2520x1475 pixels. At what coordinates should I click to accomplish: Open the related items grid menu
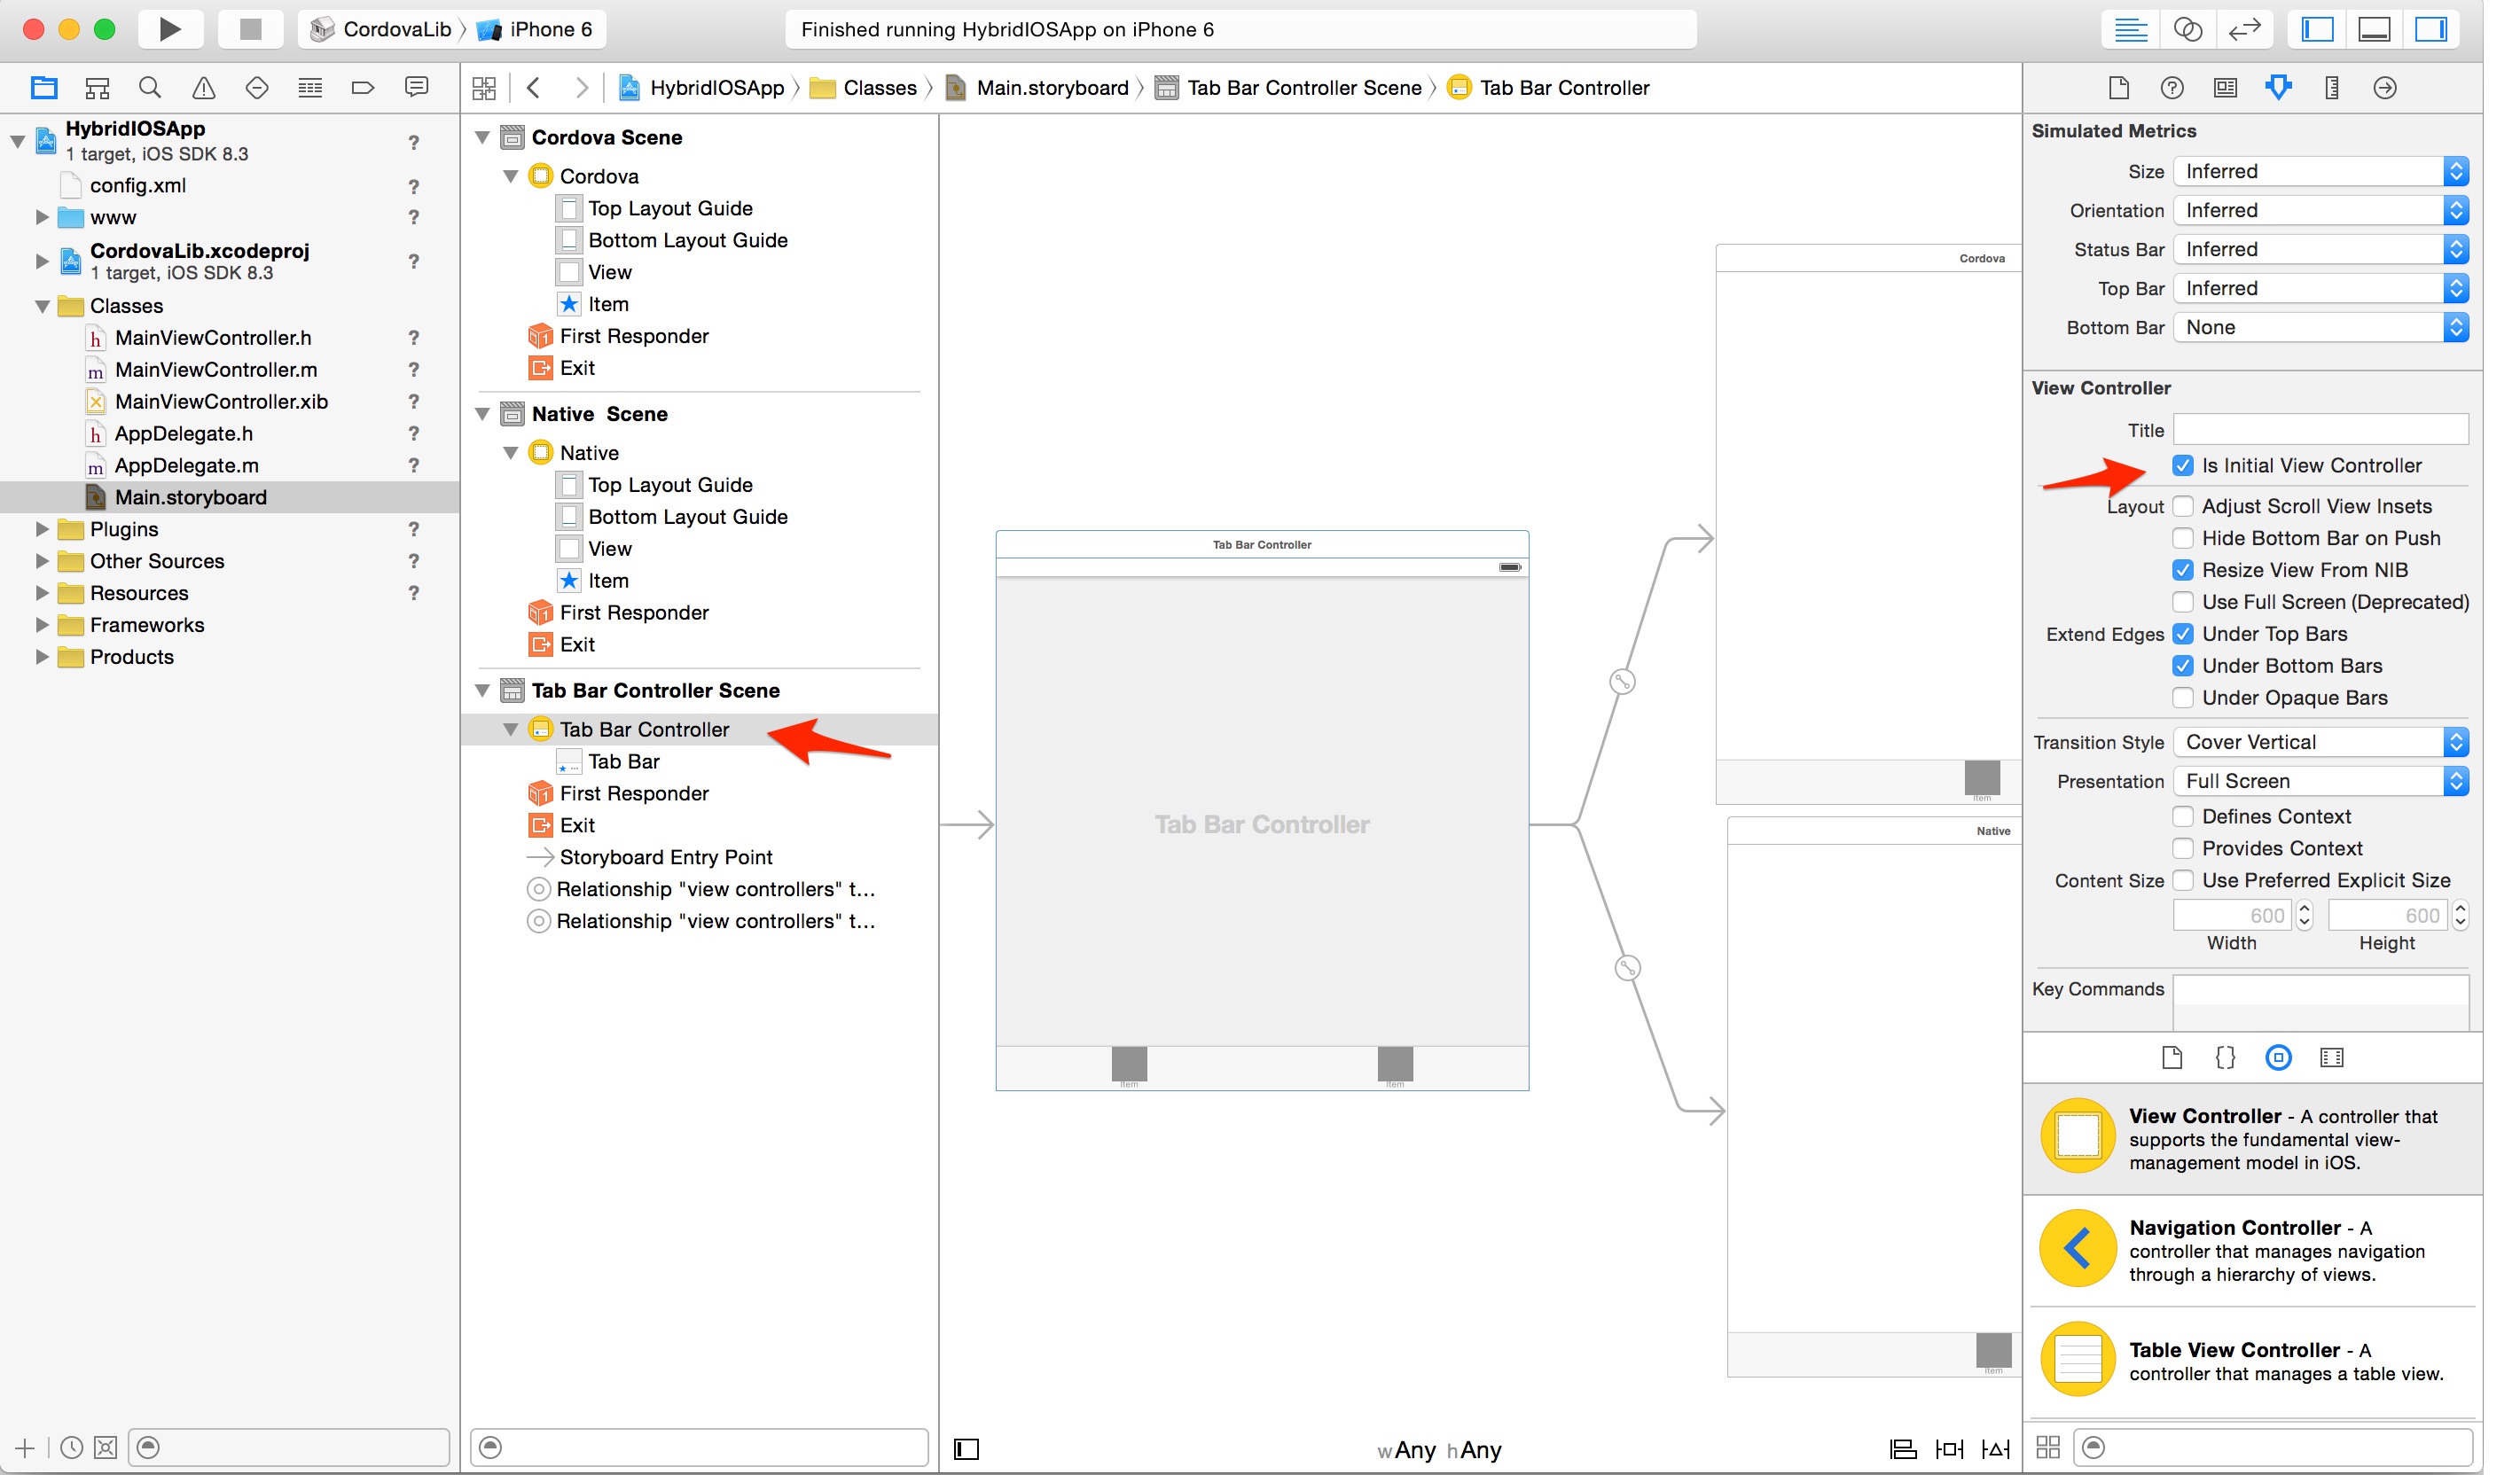point(484,88)
